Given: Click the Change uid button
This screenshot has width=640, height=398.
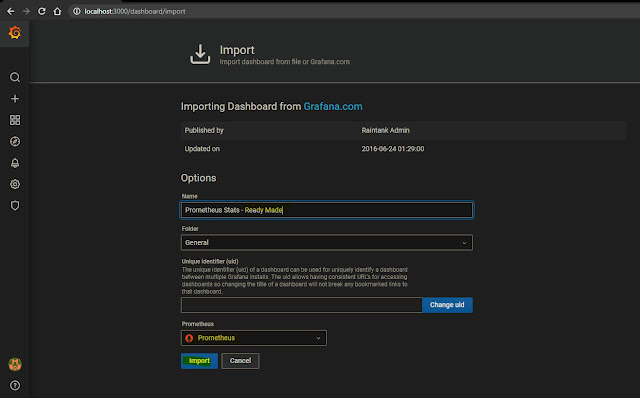Looking at the screenshot, I should click(x=447, y=305).
